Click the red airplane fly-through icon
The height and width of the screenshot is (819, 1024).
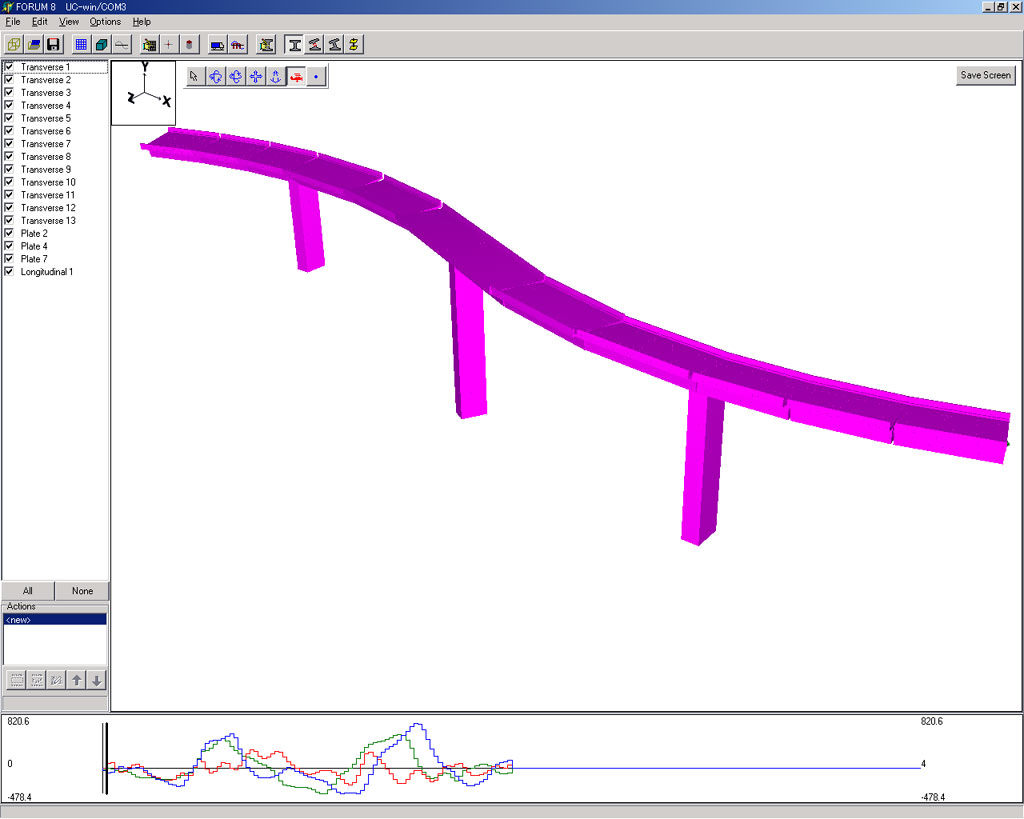tap(296, 76)
